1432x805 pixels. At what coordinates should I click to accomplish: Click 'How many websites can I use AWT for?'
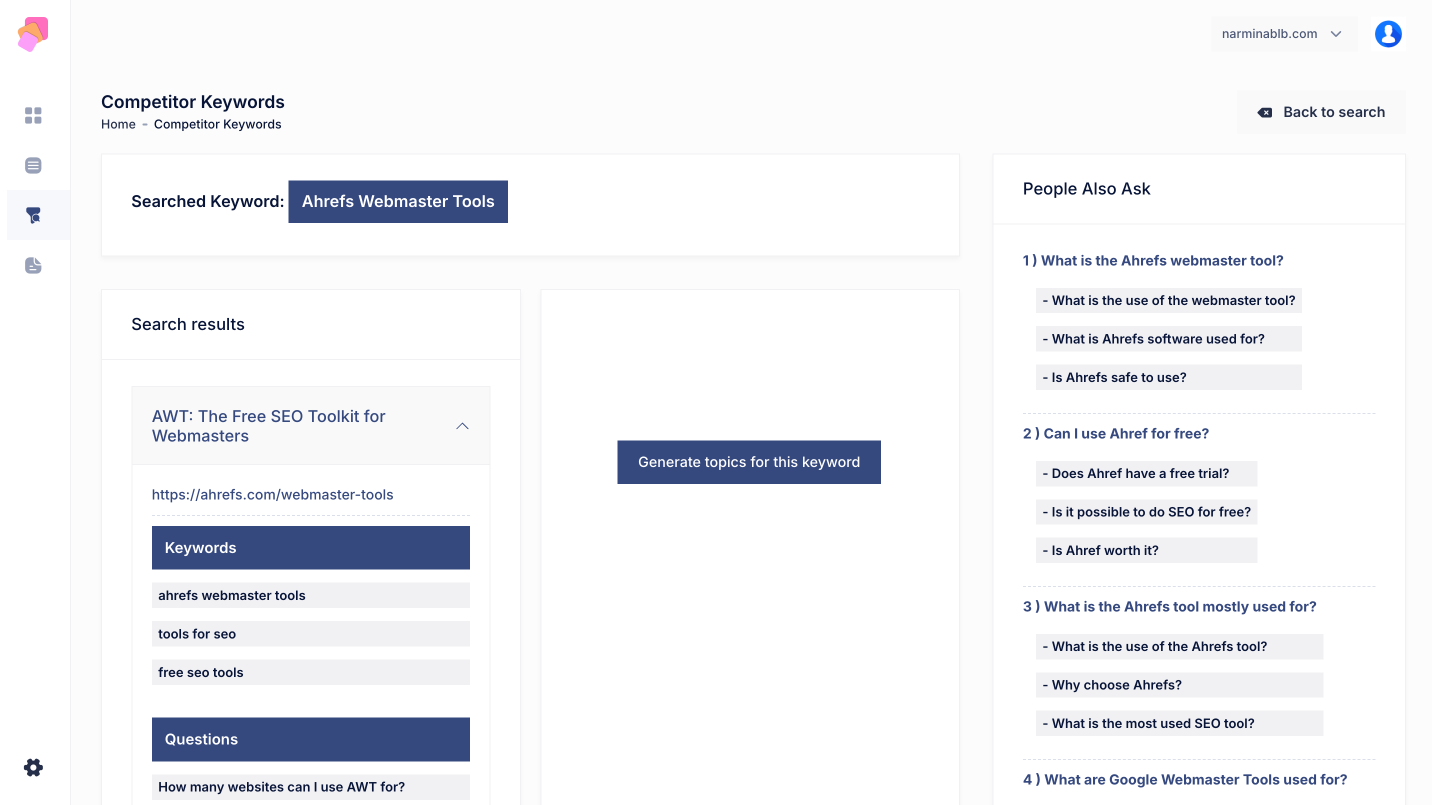pos(311,787)
